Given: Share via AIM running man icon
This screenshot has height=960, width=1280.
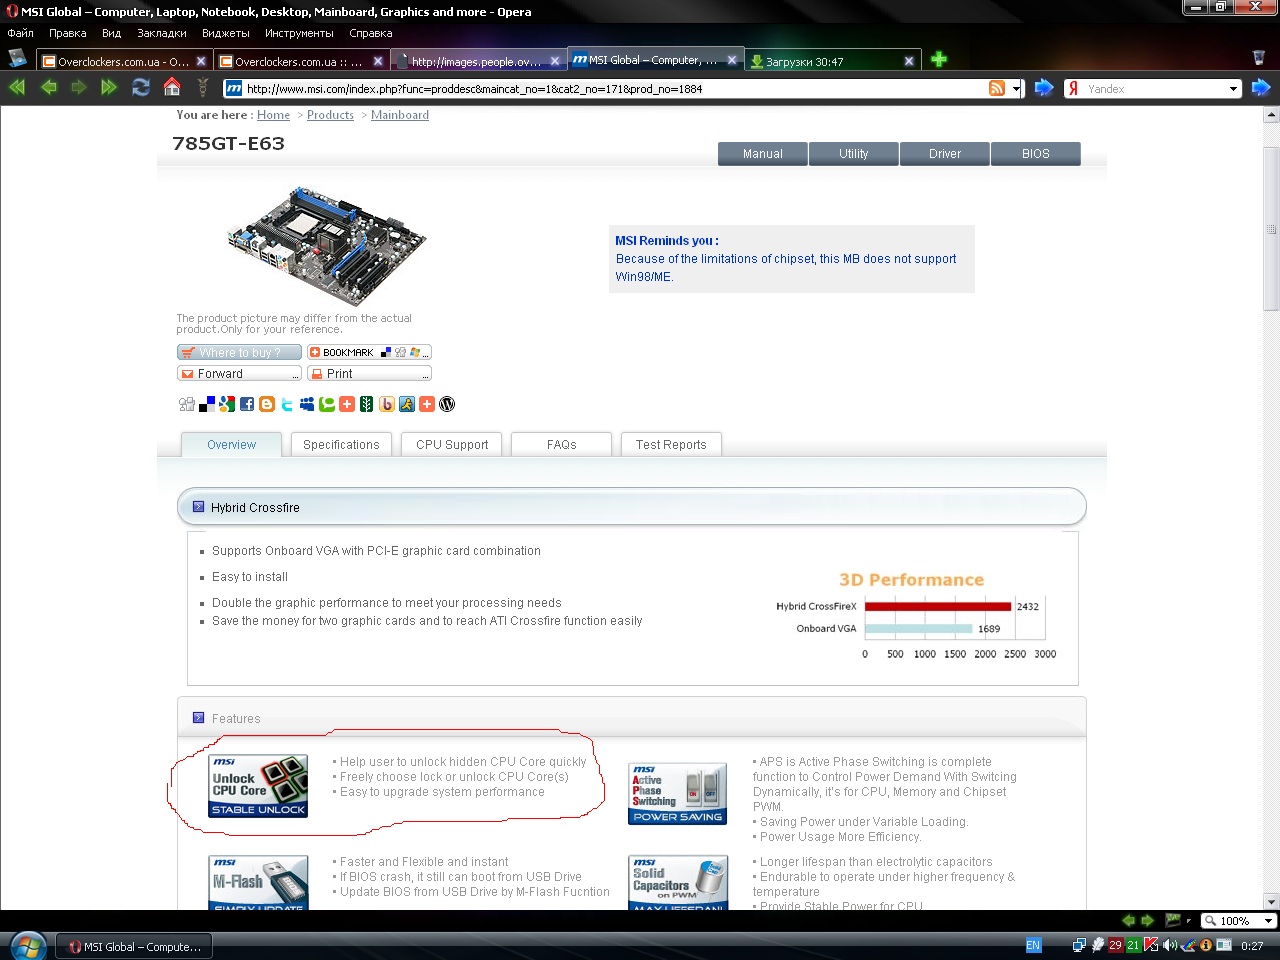Looking at the screenshot, I should click(407, 404).
